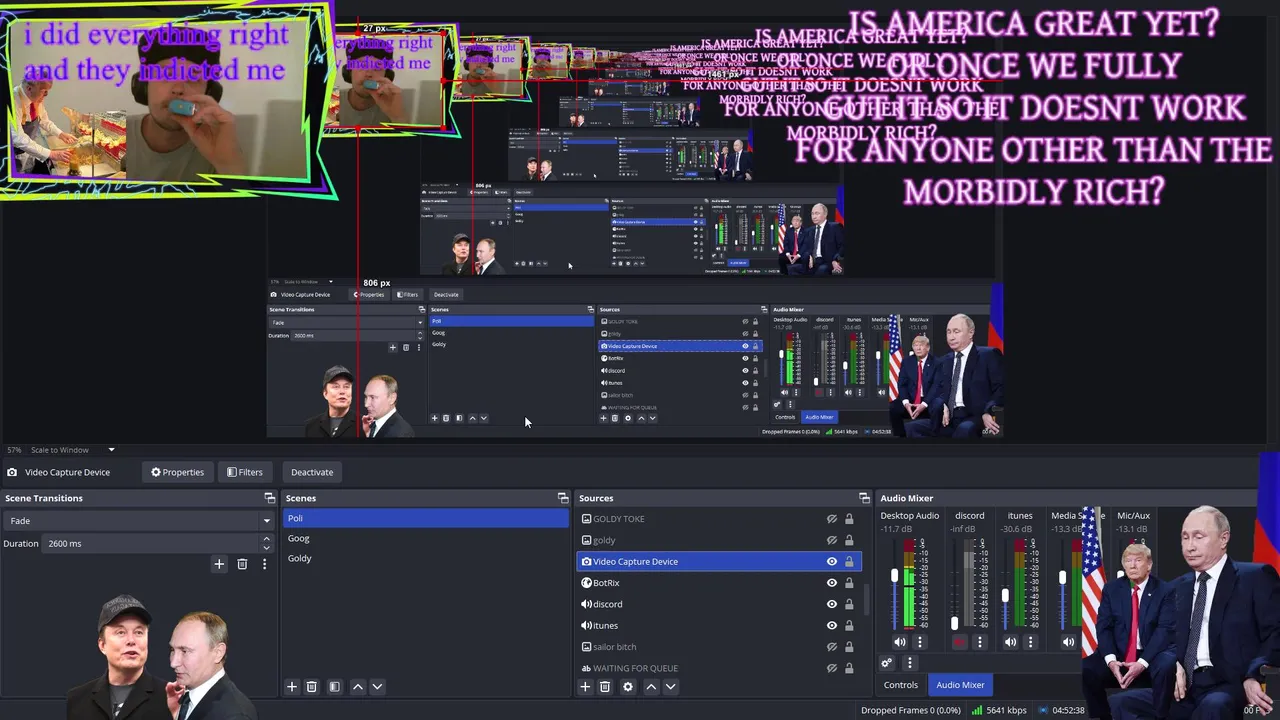Select the BotRix source row
Screen dimensions: 1280x720
click(718, 583)
